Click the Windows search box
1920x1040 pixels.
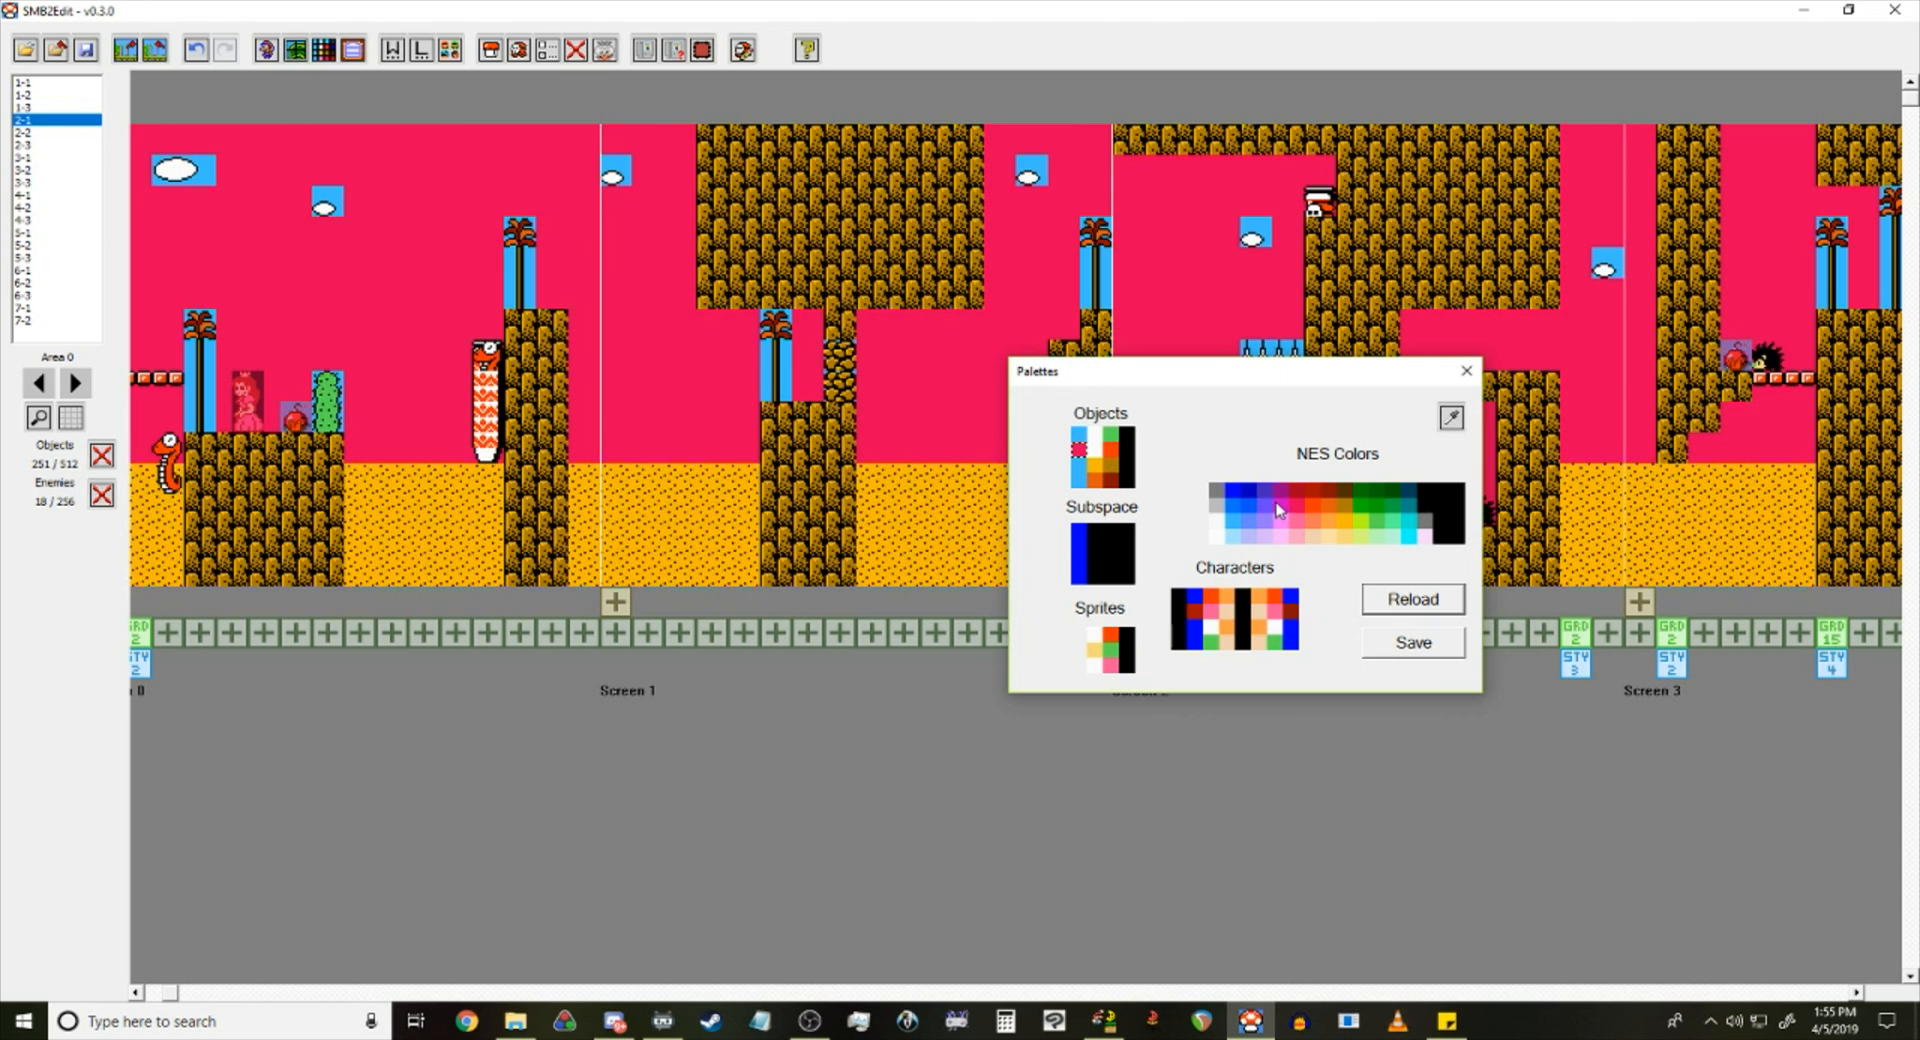[x=220, y=1021]
